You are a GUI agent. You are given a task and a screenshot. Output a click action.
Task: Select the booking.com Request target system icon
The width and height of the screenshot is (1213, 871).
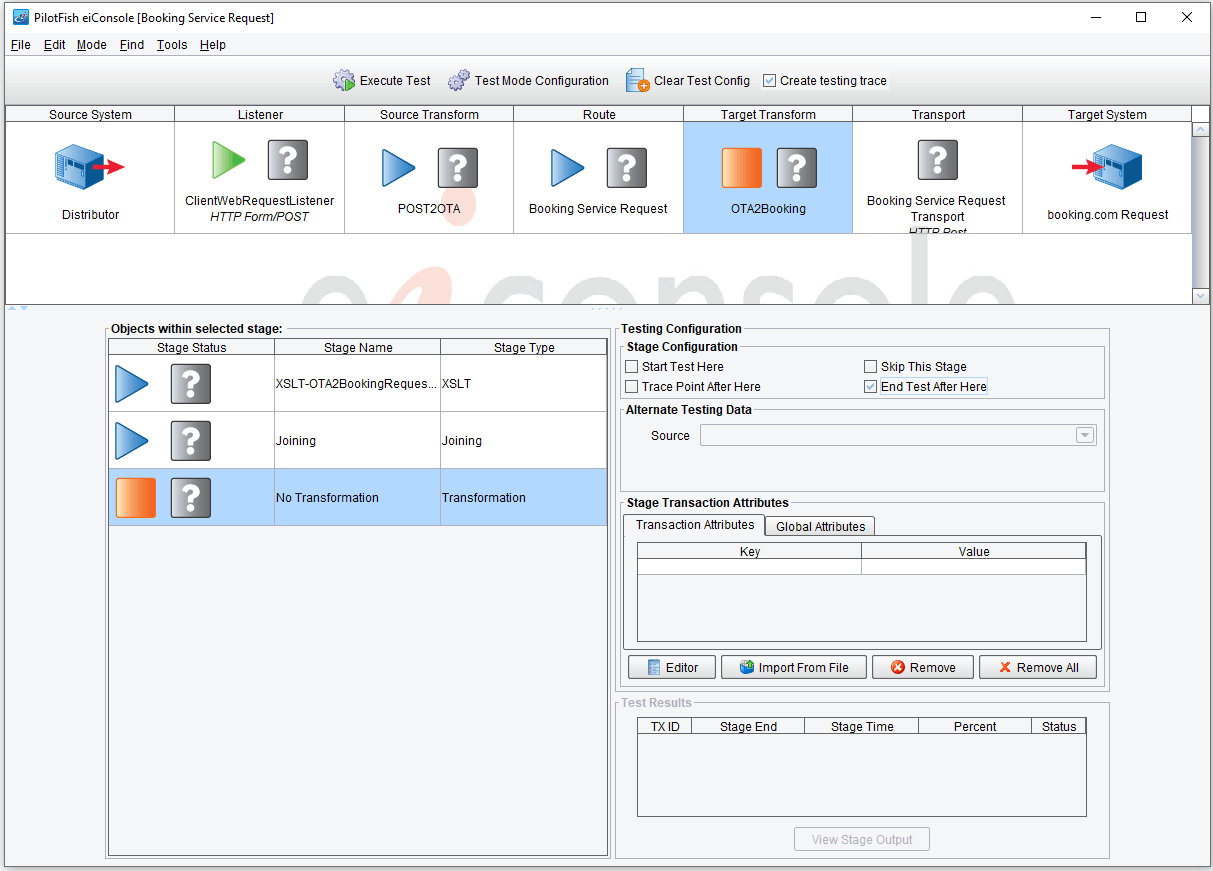1107,166
